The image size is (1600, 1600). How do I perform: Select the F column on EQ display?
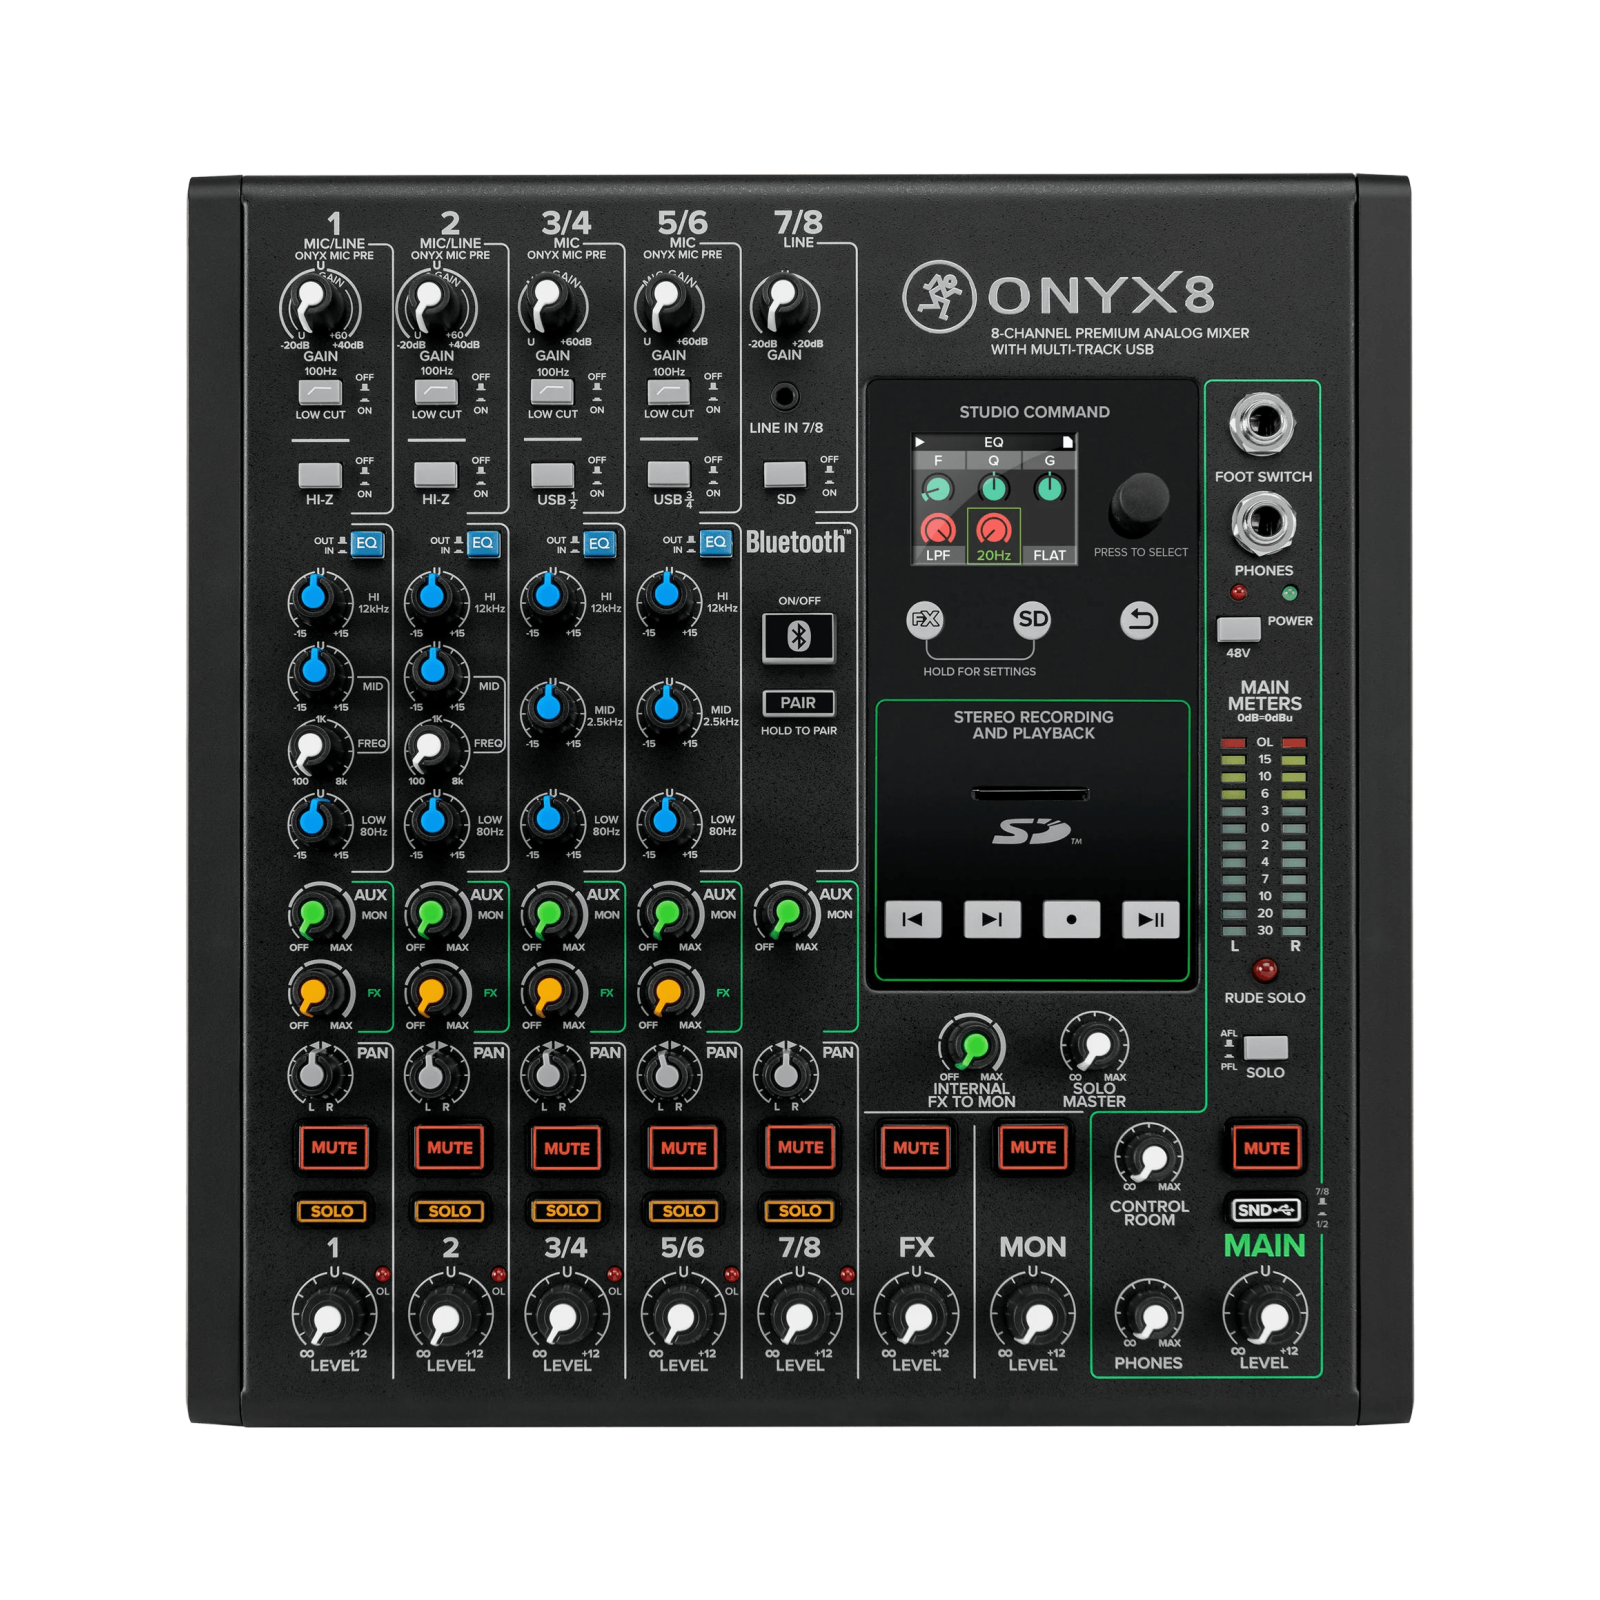pyautogui.click(x=938, y=461)
